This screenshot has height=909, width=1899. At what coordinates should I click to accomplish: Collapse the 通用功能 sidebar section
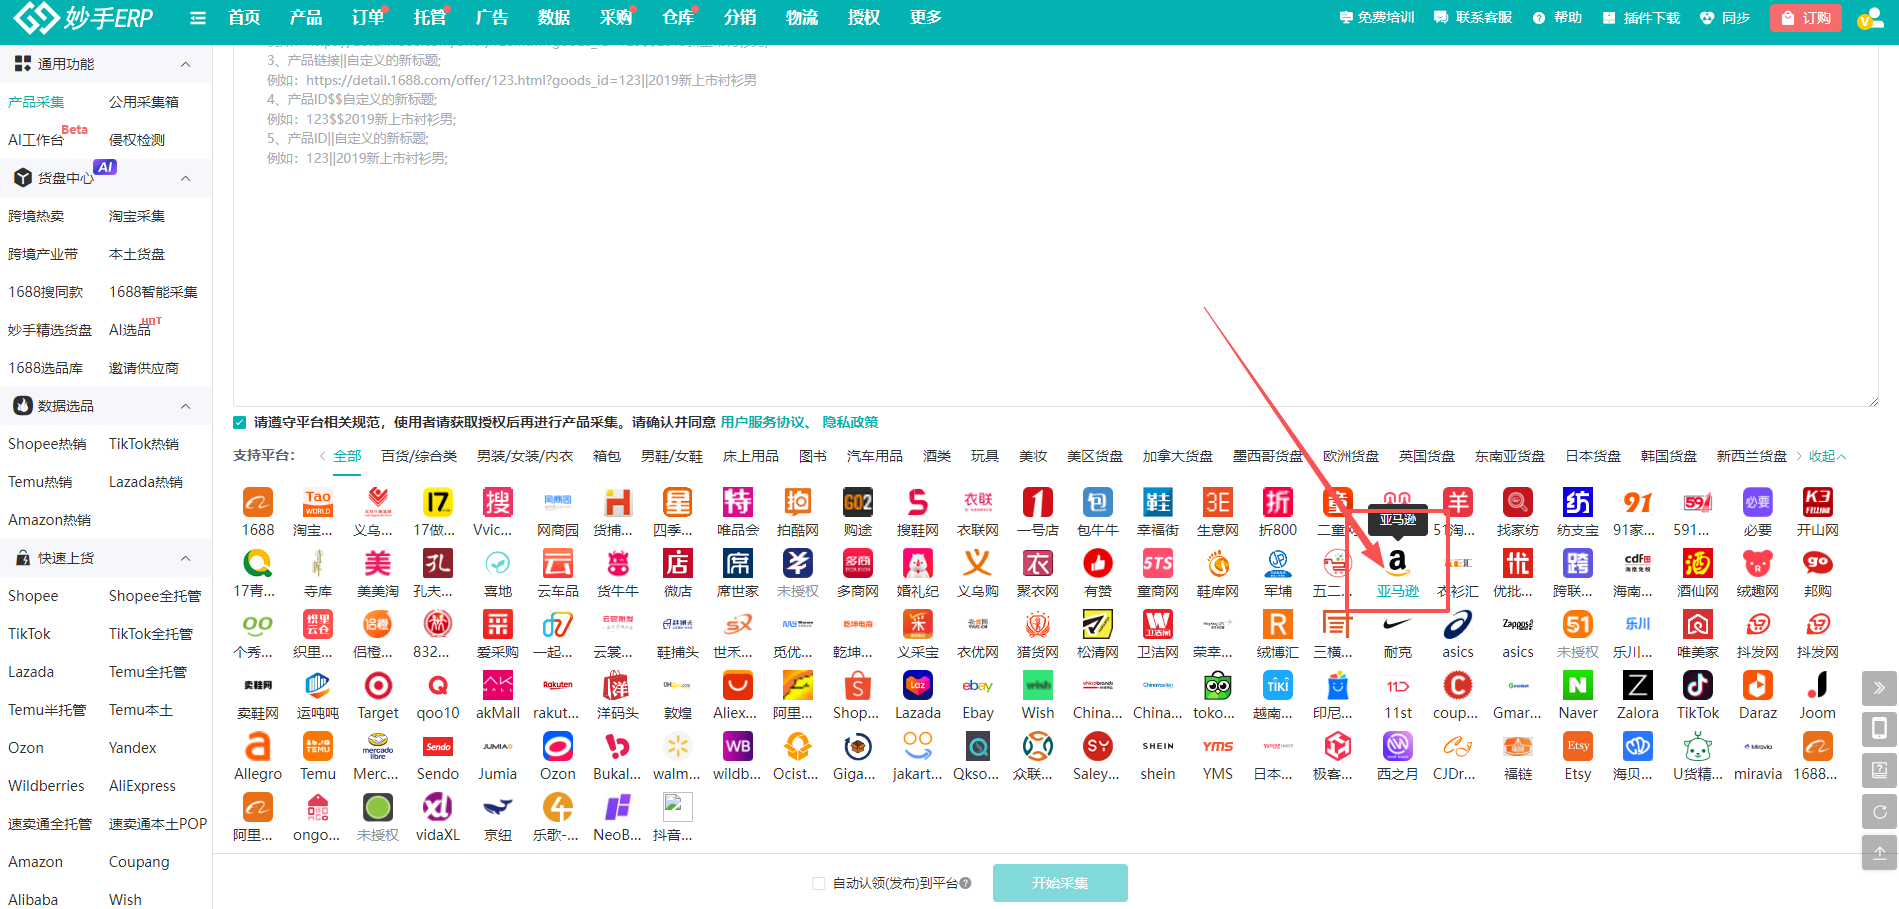[185, 63]
